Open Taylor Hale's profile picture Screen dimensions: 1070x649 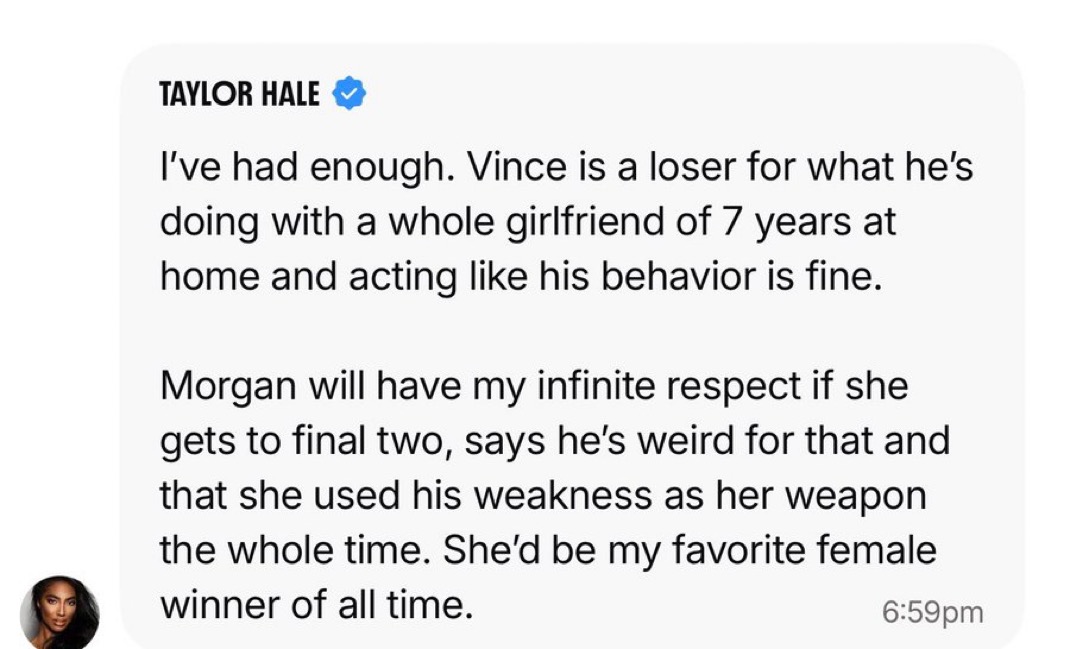coord(59,612)
